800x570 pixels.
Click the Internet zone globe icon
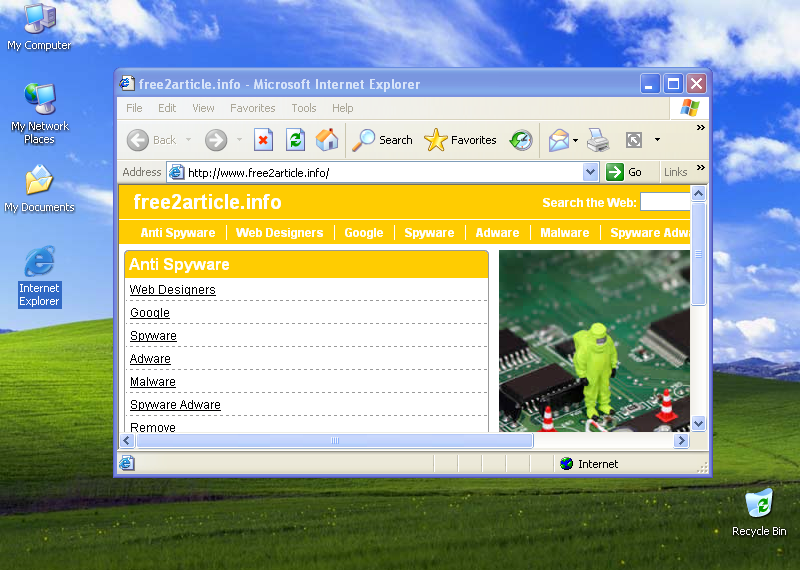566,463
